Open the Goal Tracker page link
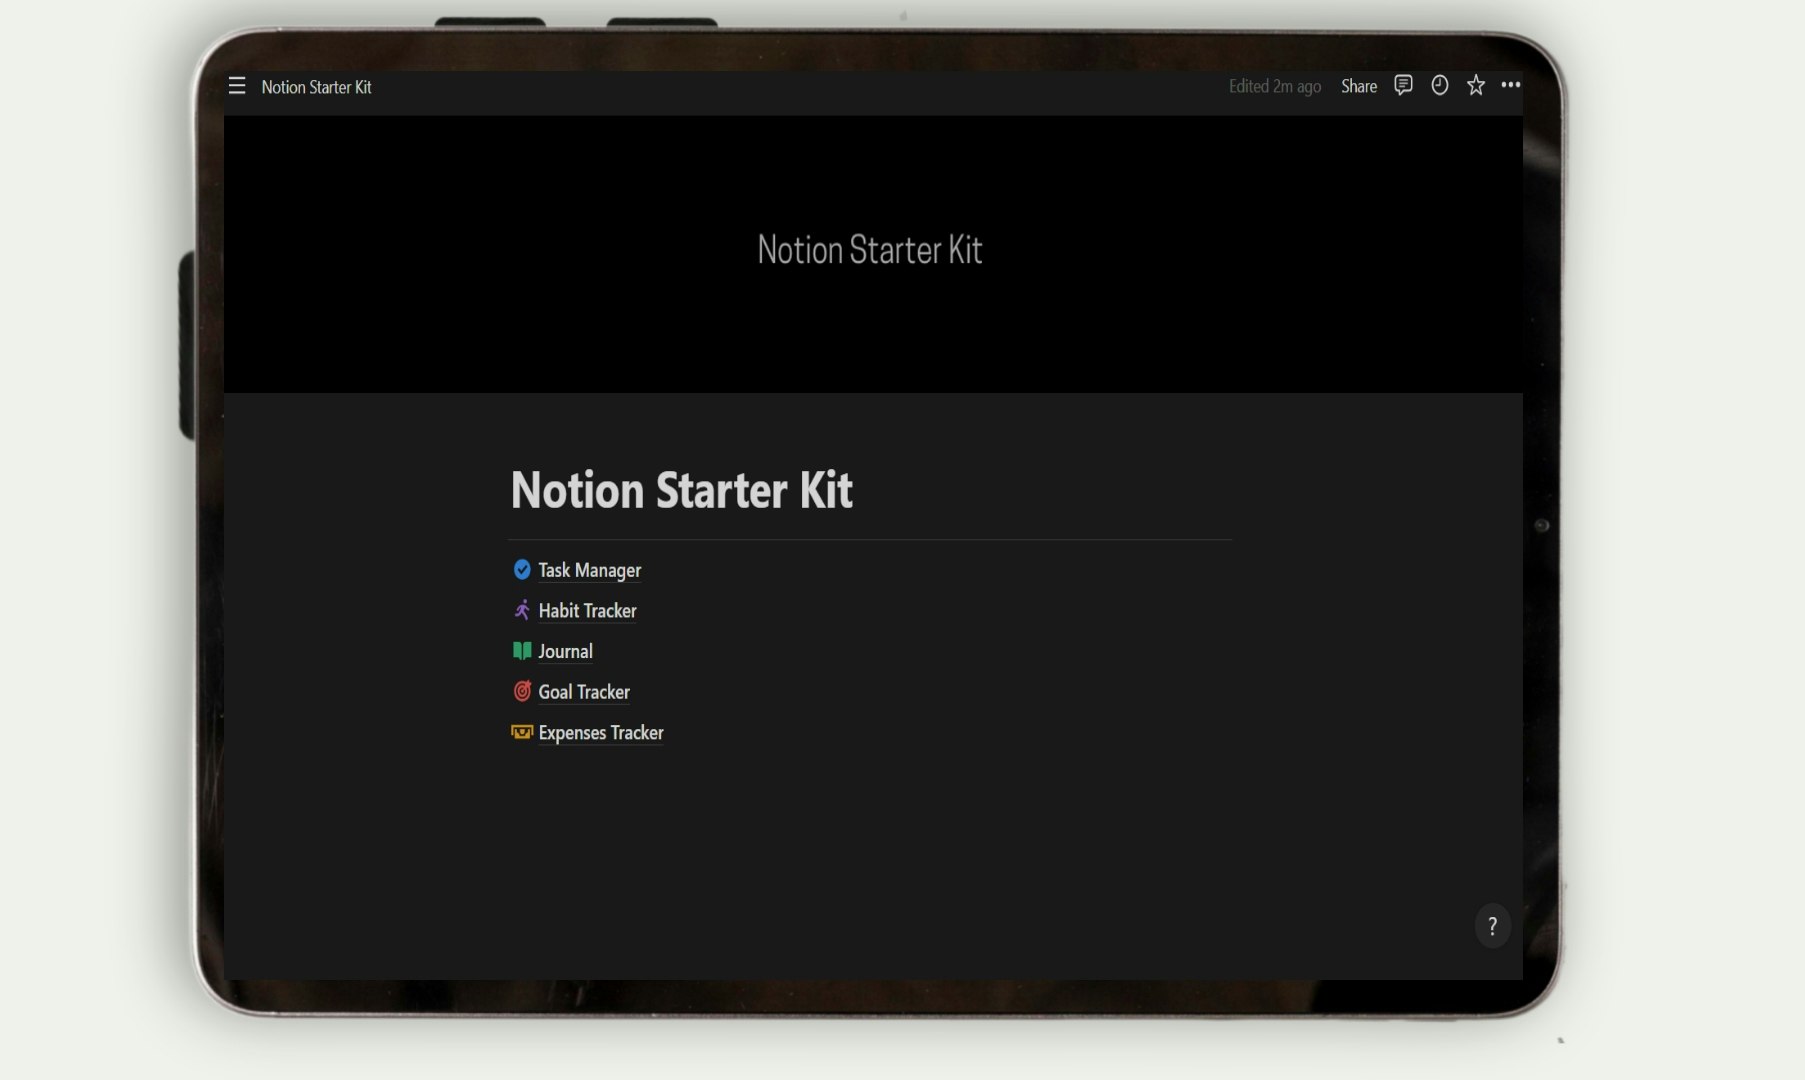1805x1080 pixels. point(584,692)
